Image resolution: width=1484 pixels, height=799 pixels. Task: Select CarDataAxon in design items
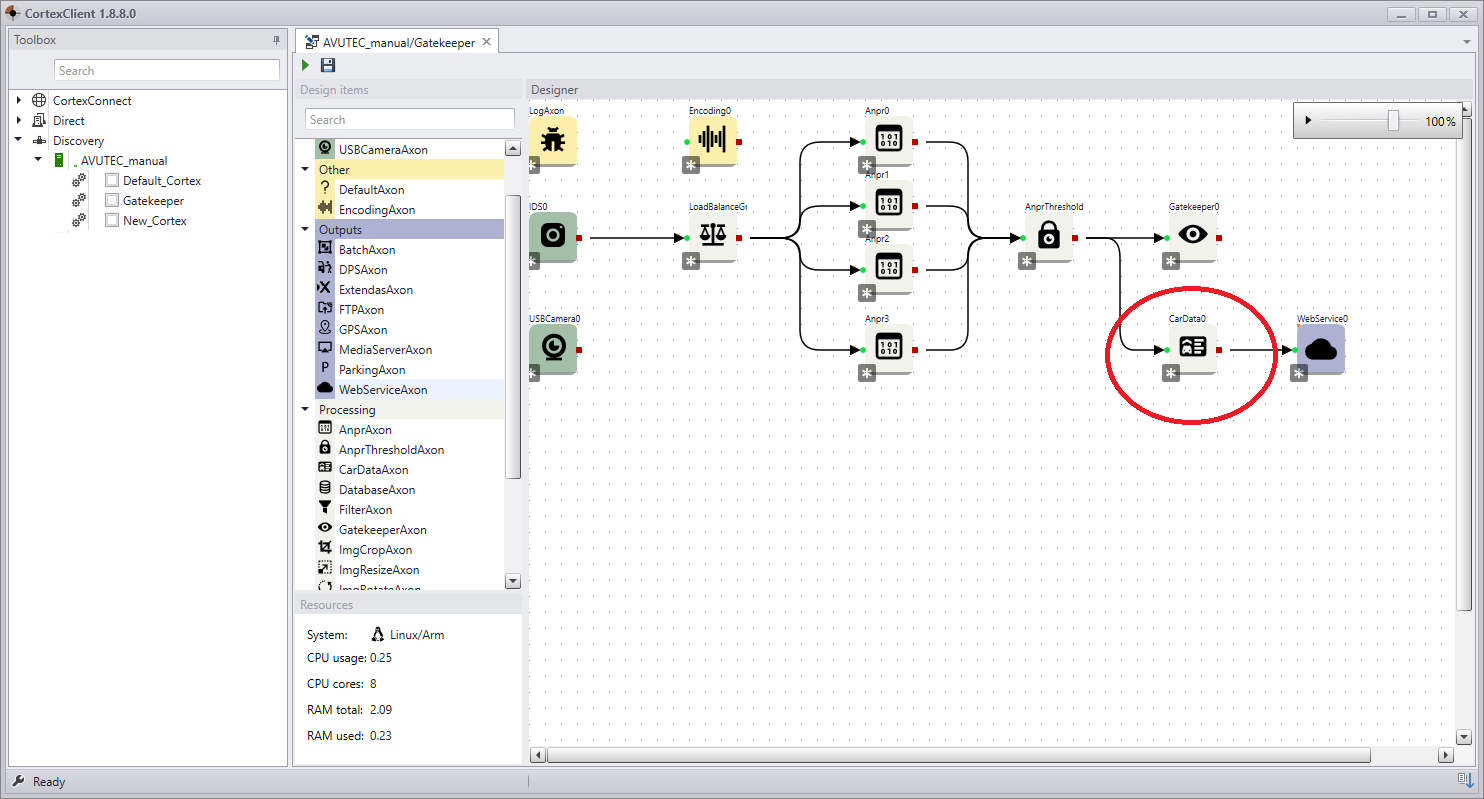pyautogui.click(x=373, y=470)
